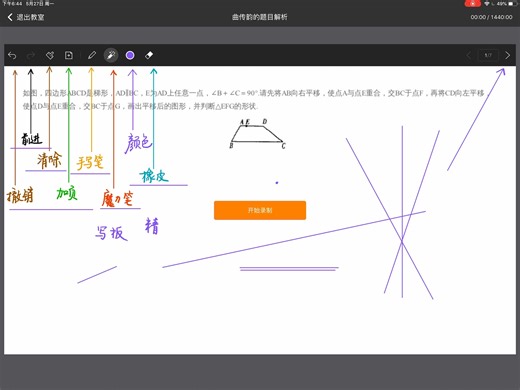The image size is (520, 390).
Task: Tap the red screen recording indicator
Action: pos(472,3)
